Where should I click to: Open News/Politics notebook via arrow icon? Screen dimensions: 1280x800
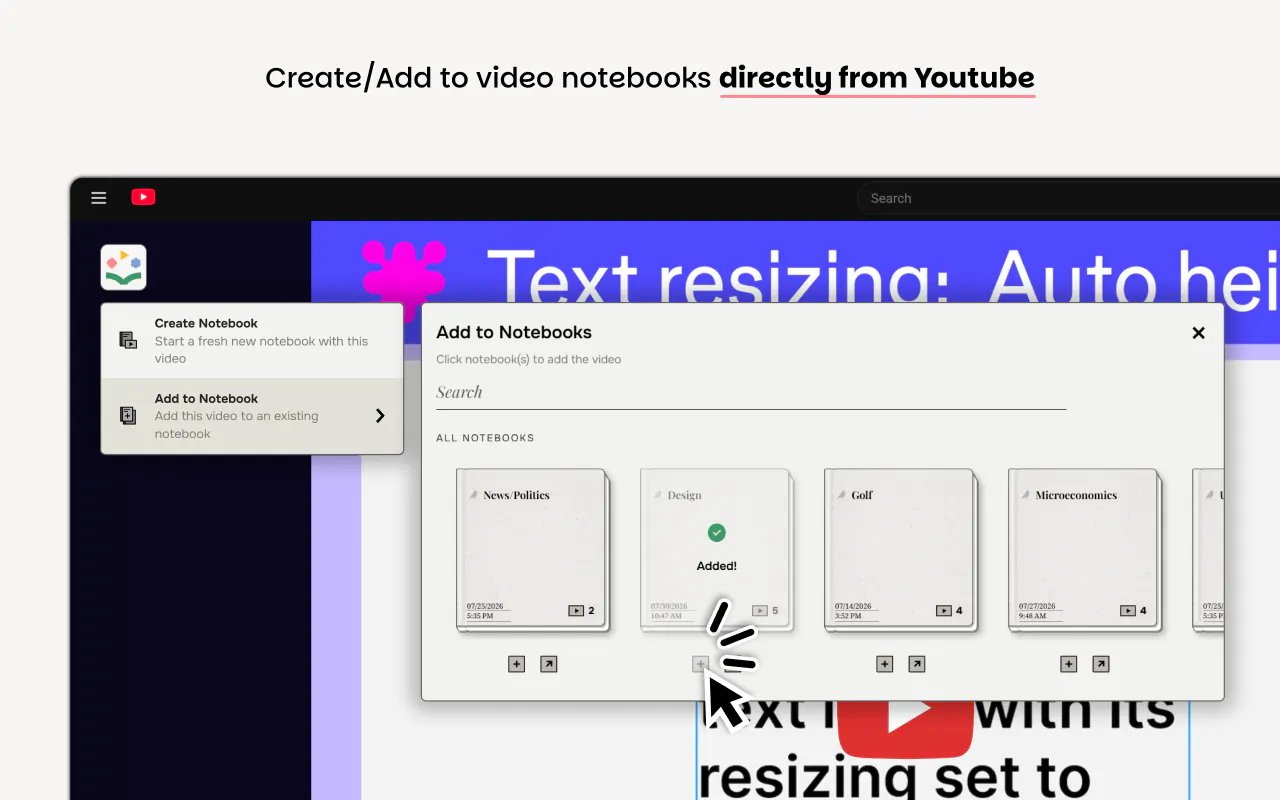click(x=548, y=664)
